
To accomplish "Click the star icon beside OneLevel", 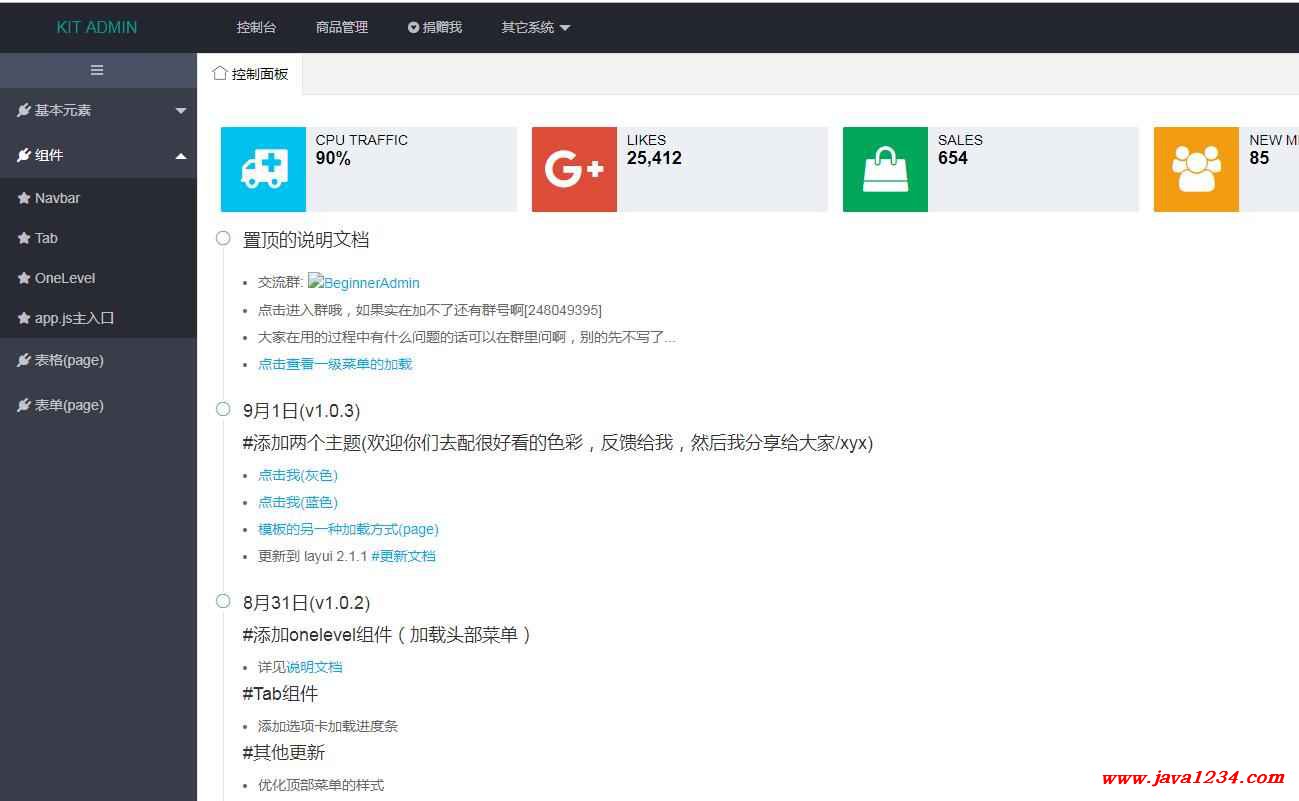I will point(24,278).
